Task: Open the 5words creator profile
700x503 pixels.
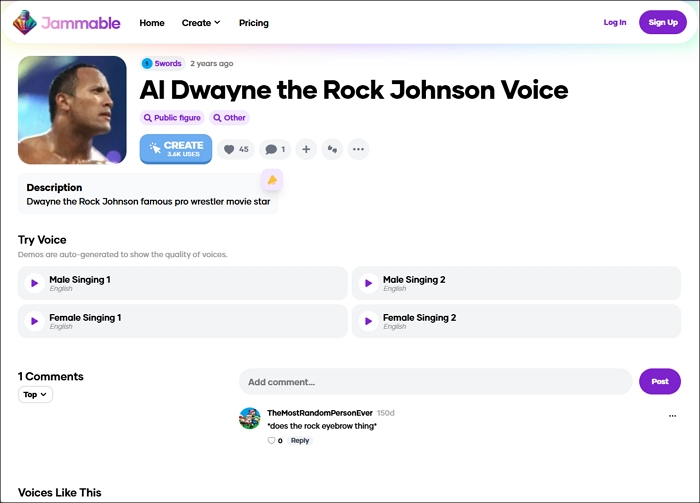Action: click(162, 63)
